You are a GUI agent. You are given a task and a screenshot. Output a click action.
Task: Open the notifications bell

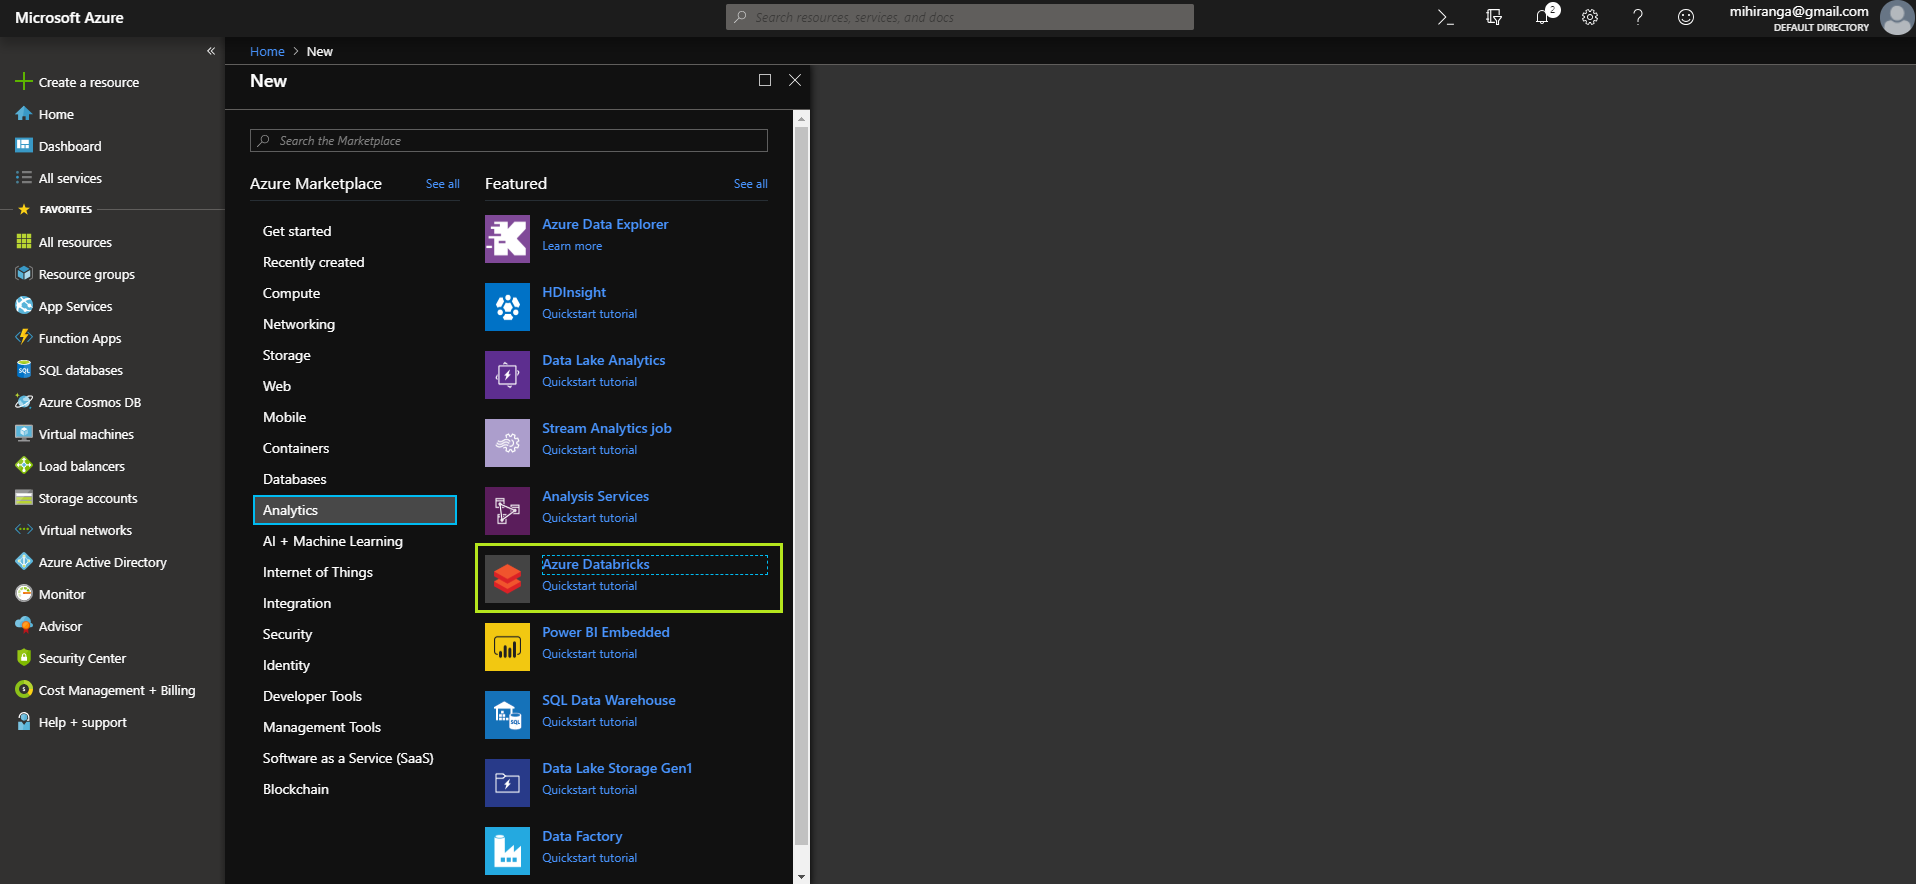click(1542, 17)
